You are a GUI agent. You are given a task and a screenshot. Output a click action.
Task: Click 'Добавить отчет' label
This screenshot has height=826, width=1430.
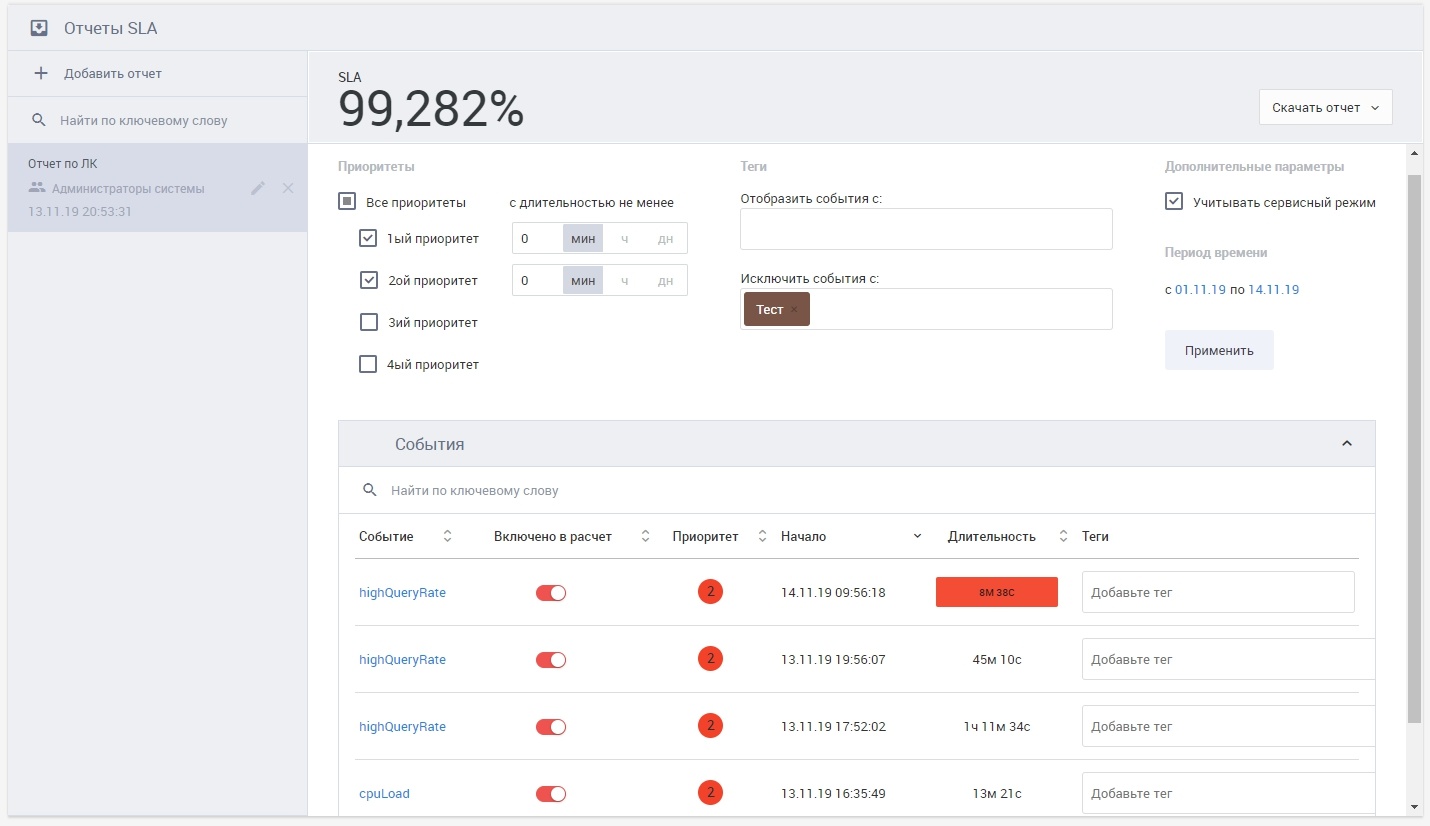(x=113, y=73)
